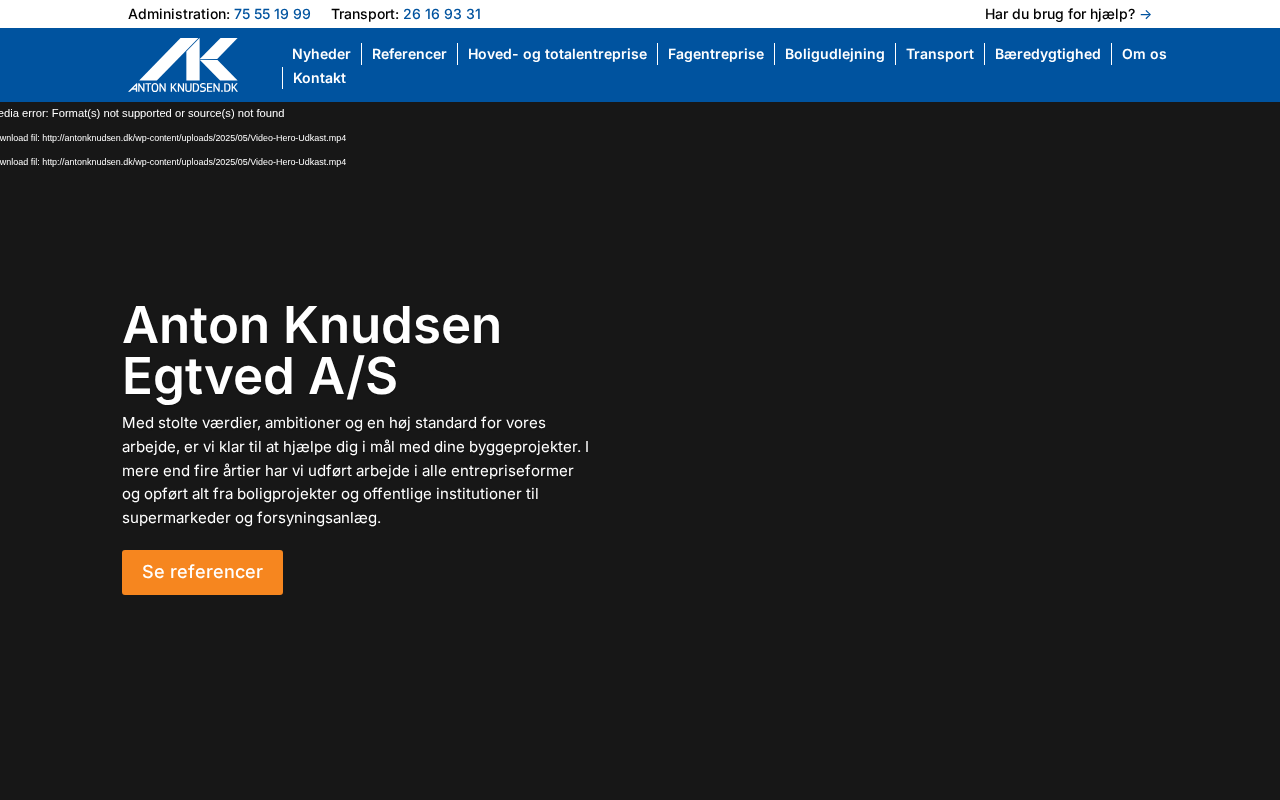Click the 'Administration:' label
Screen dimensions: 1280x800
(179, 14)
